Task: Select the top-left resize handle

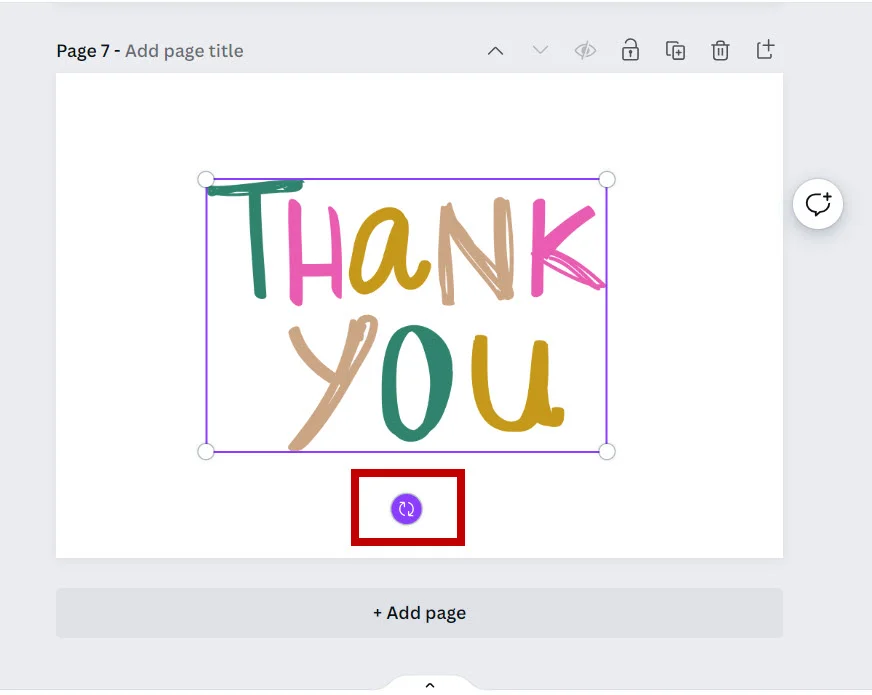Action: (x=206, y=180)
